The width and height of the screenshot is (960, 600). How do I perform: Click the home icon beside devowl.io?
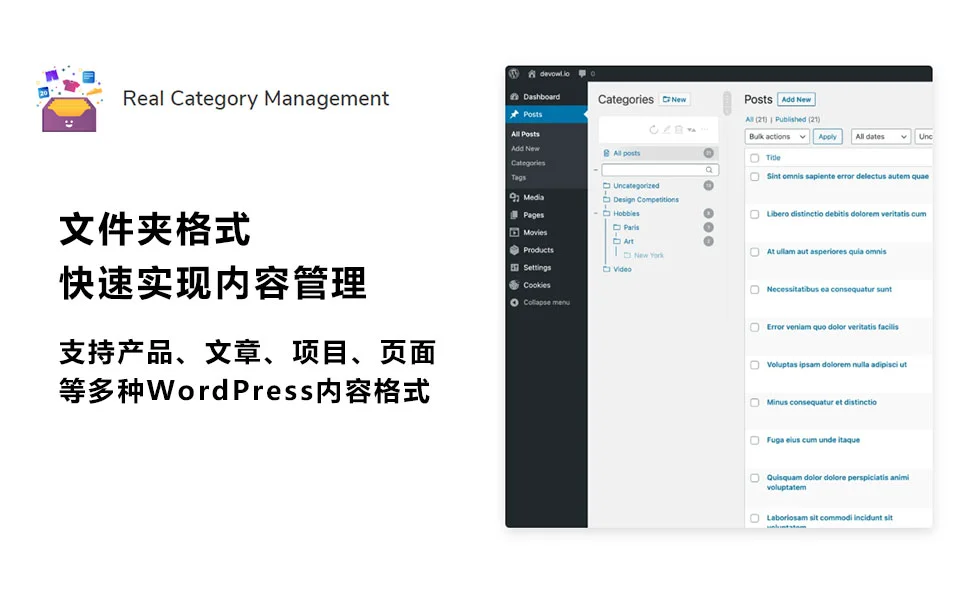(x=531, y=73)
